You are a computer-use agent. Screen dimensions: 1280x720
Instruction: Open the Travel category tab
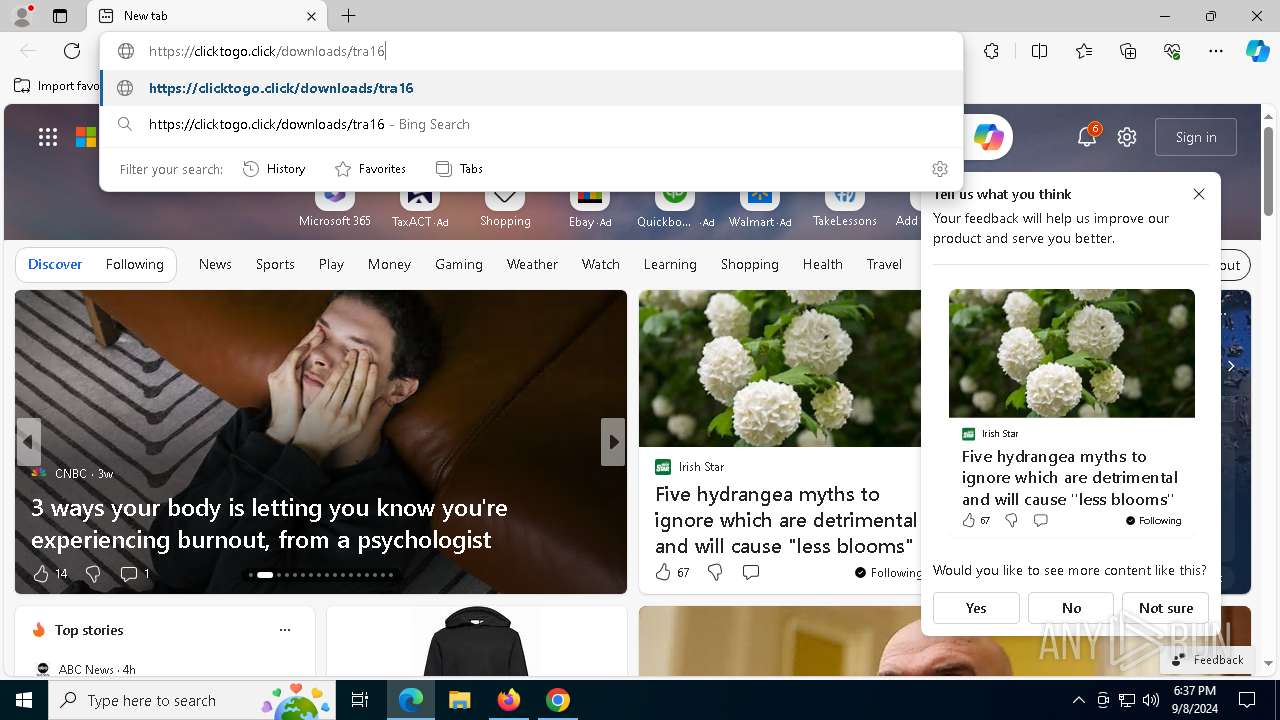coord(884,264)
